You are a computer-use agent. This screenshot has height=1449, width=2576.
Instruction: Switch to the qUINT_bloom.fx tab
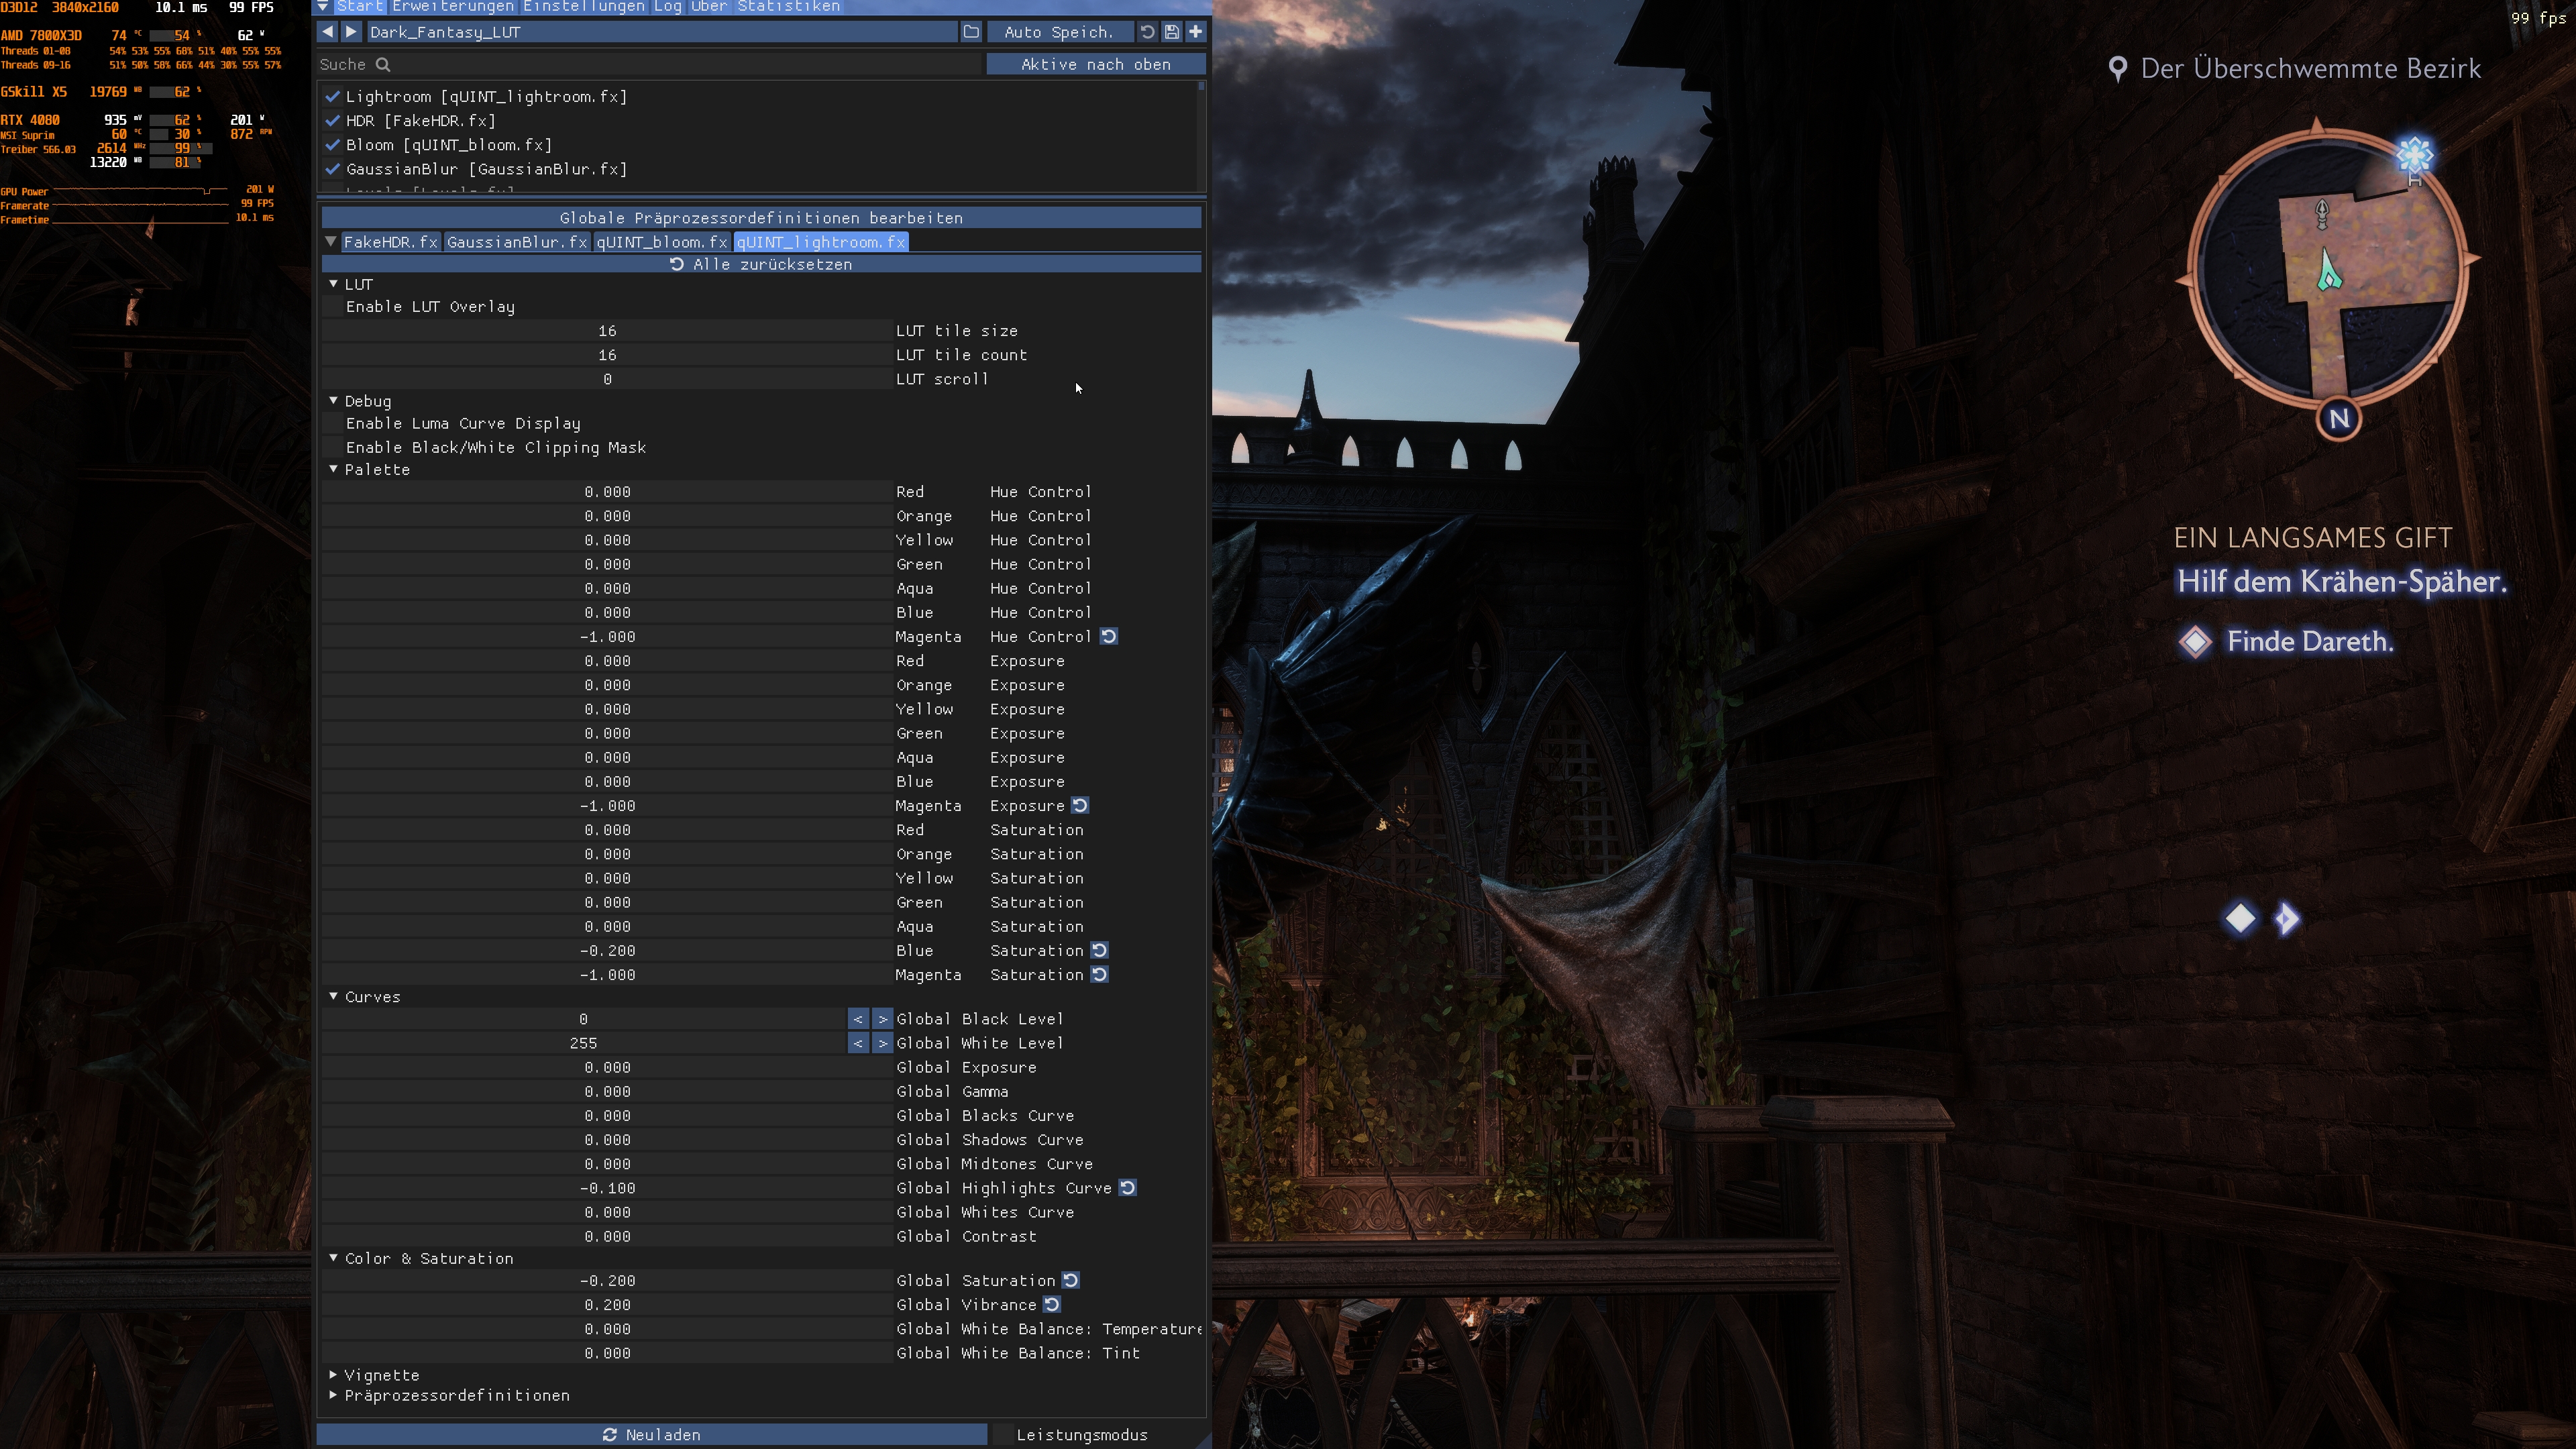coord(661,242)
